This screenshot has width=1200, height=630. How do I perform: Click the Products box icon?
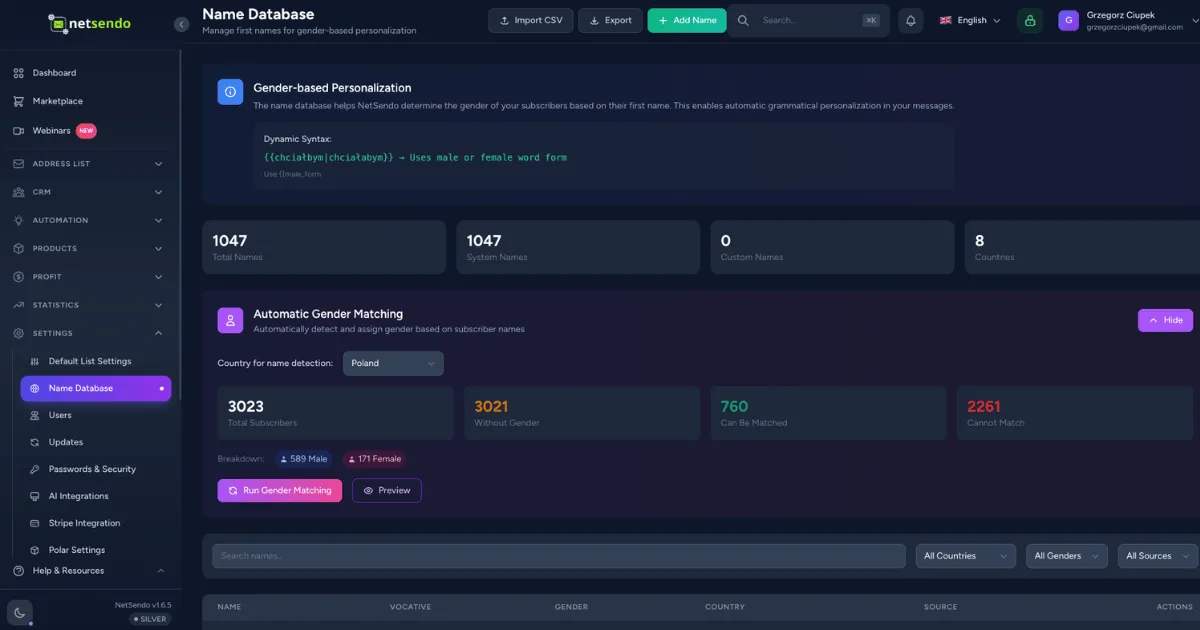click(x=19, y=248)
